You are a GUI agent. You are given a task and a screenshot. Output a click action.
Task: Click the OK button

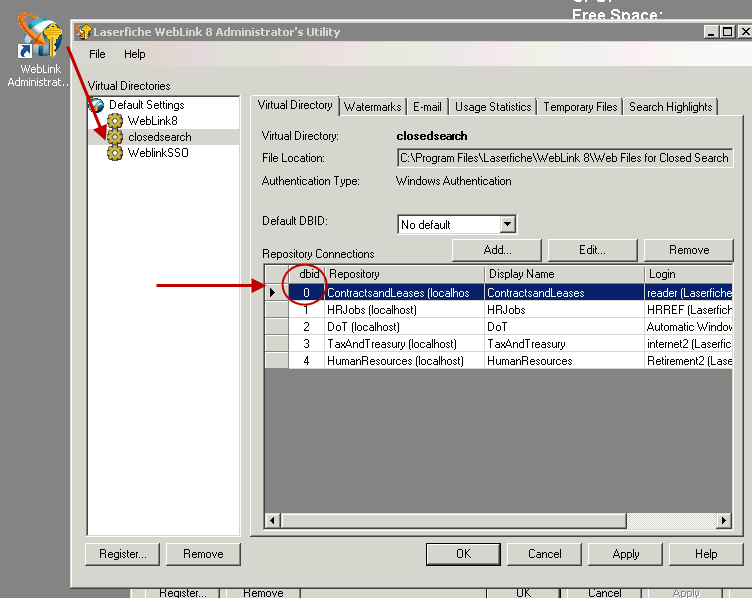(x=463, y=554)
